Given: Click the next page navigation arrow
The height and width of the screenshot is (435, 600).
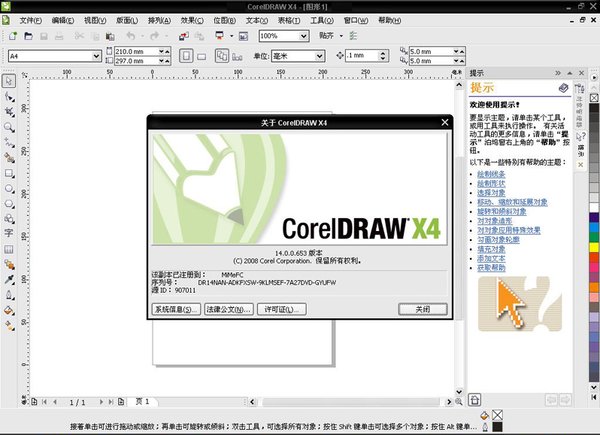Looking at the screenshot, I should [101, 402].
